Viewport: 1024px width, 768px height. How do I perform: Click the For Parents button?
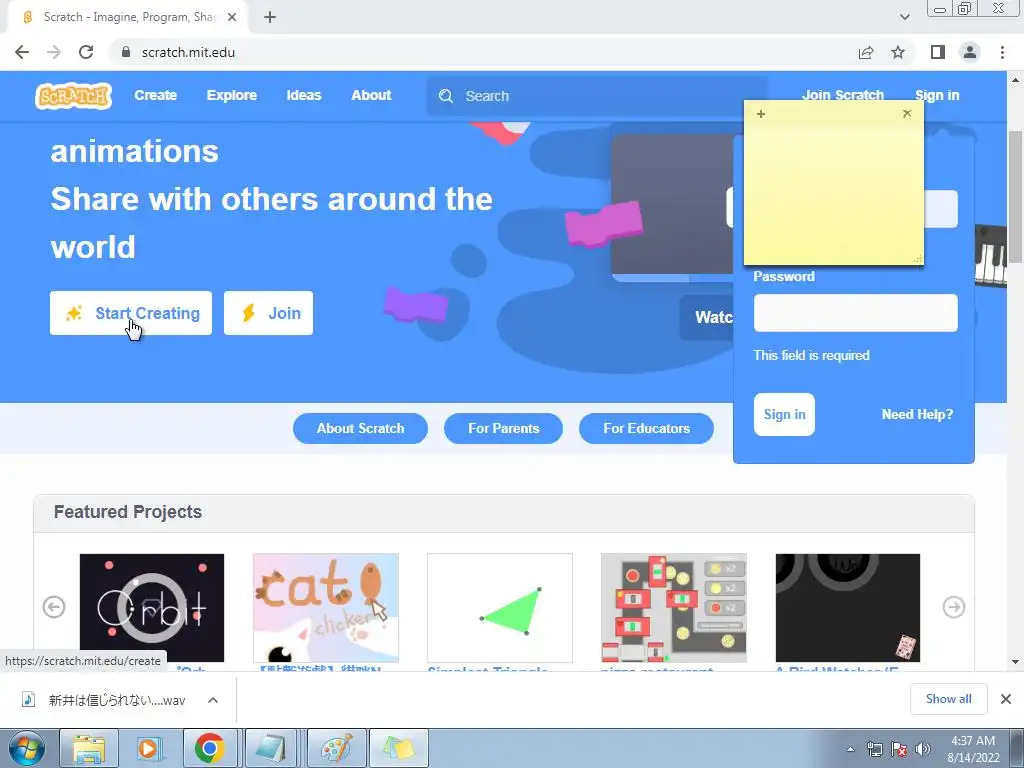504,428
